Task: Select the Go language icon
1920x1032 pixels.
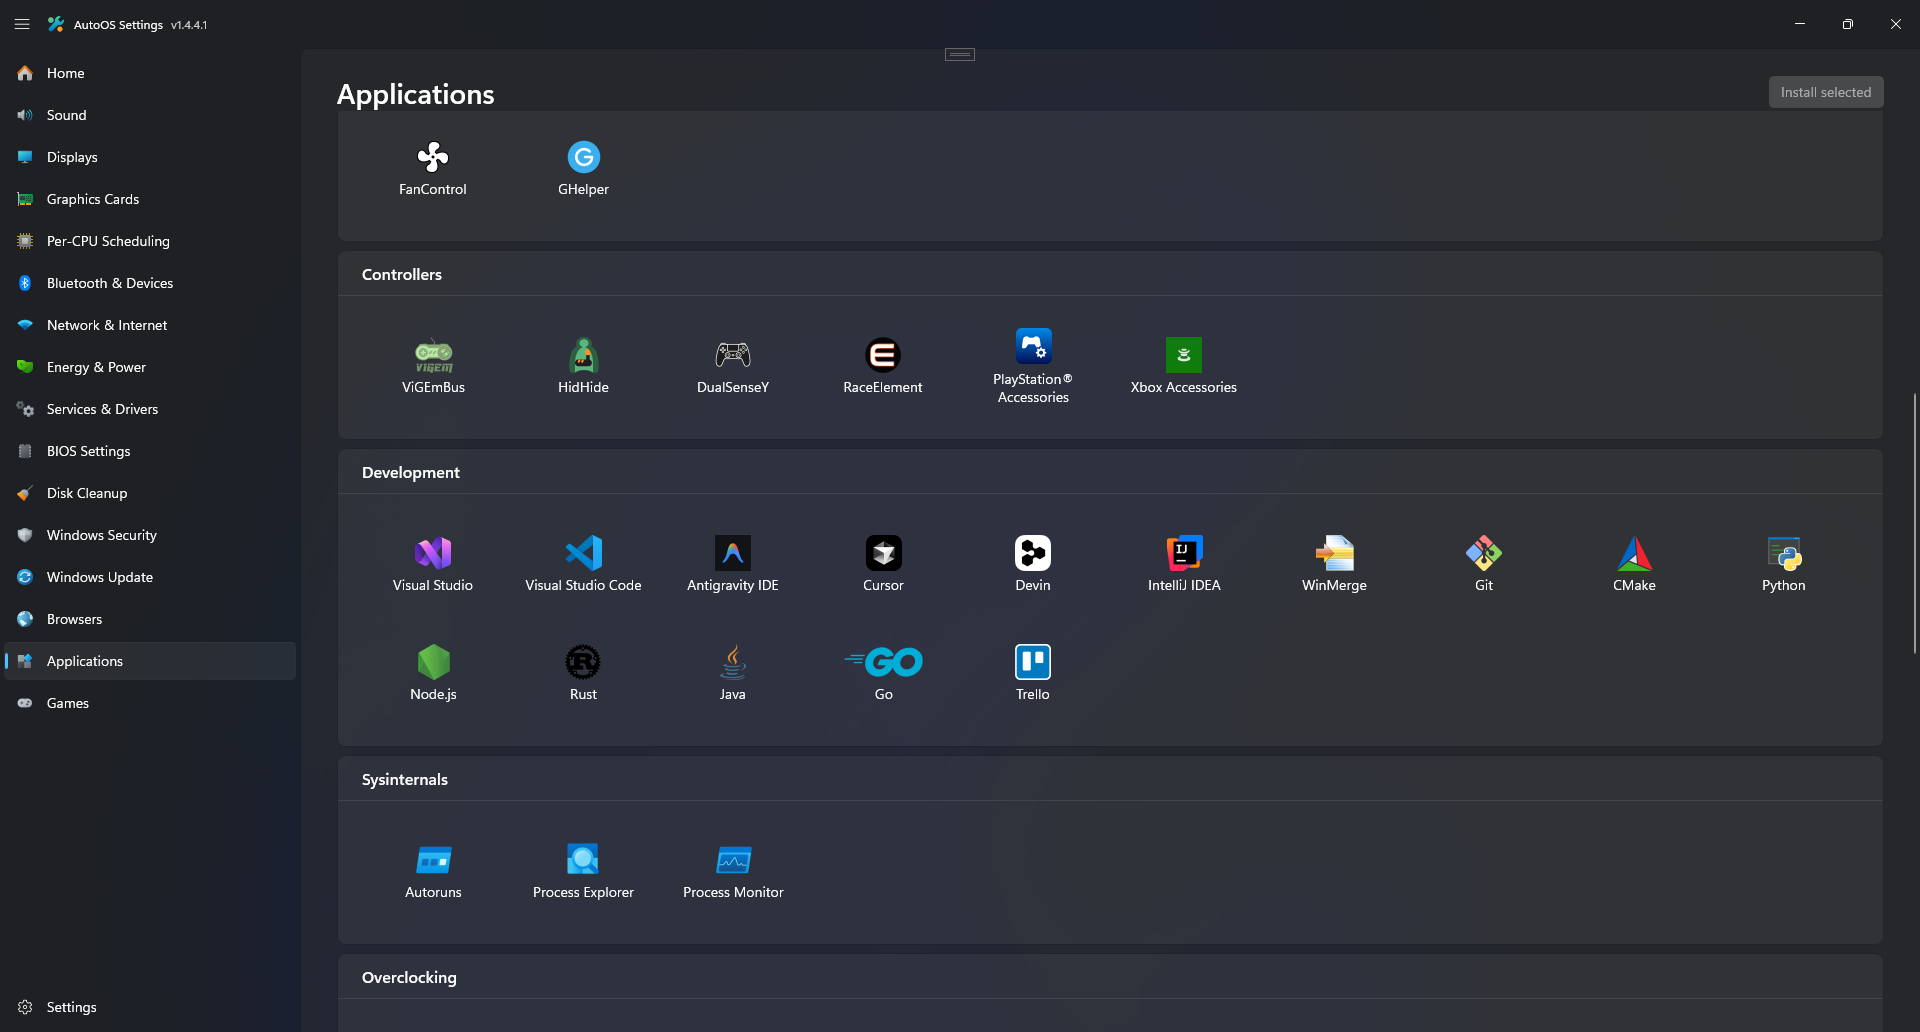Action: click(x=884, y=662)
